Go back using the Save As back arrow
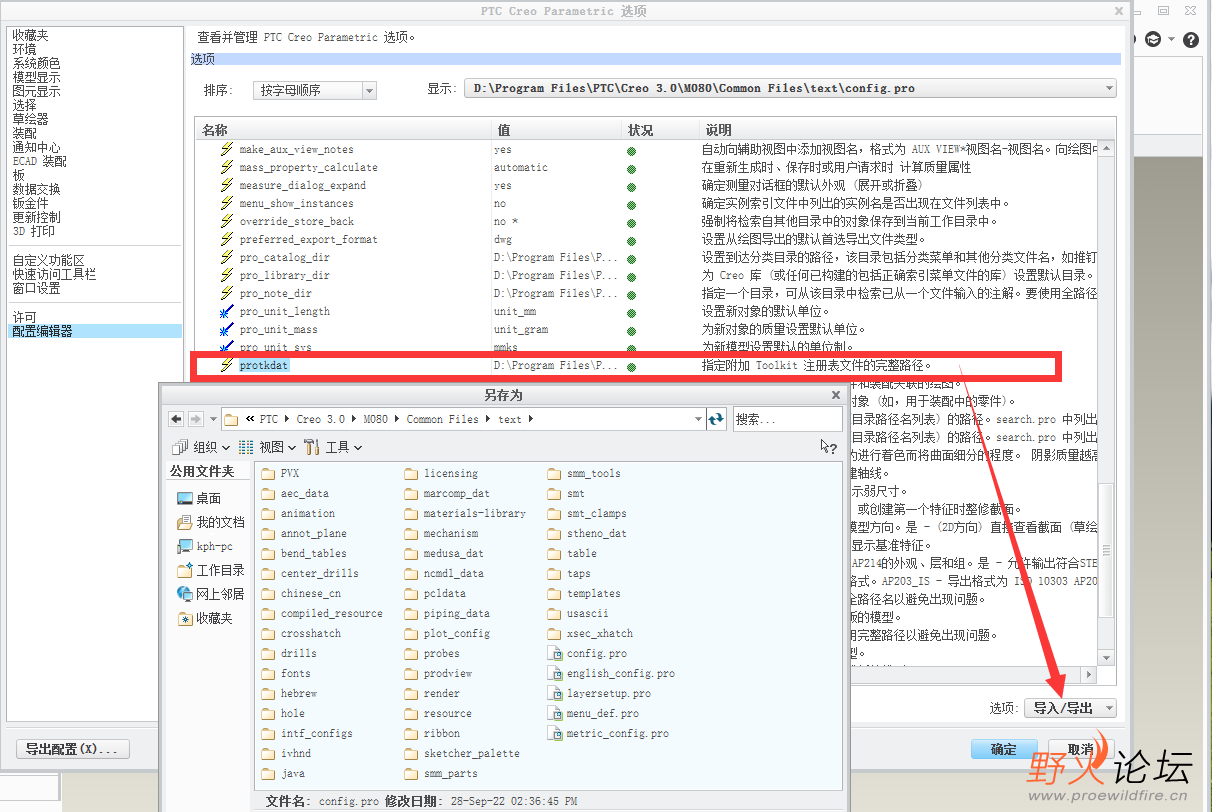The height and width of the screenshot is (812, 1212). pyautogui.click(x=177, y=419)
